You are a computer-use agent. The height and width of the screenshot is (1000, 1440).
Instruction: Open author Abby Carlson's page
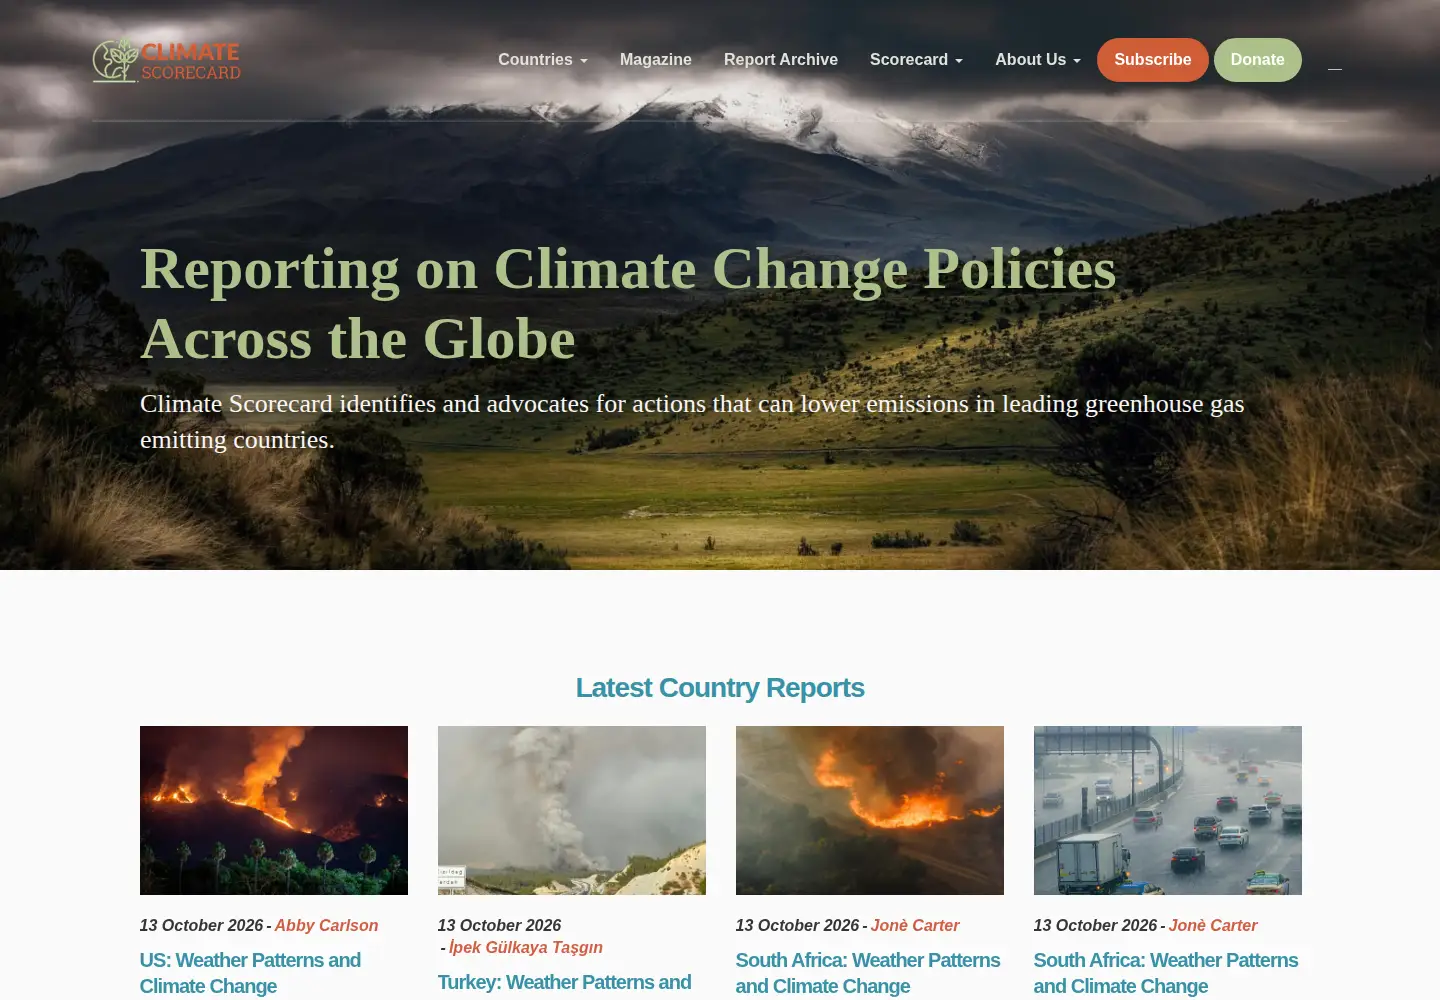pos(326,926)
